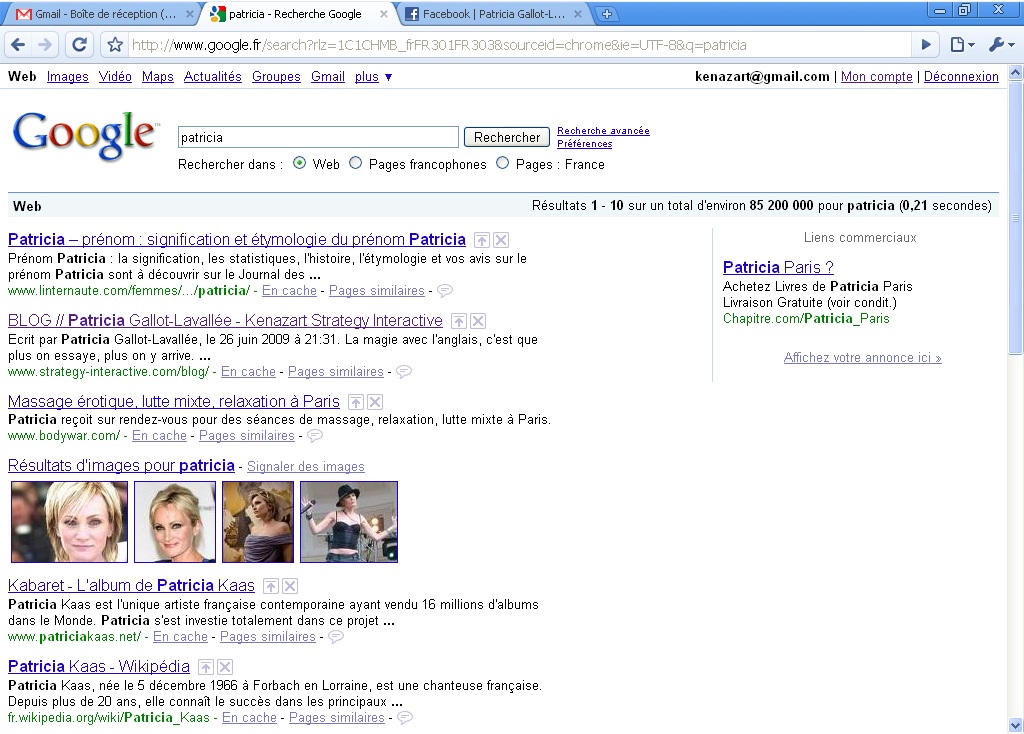Remove the Kenazart Strategy Interactive blog result
1024x734 pixels.
coord(478,321)
